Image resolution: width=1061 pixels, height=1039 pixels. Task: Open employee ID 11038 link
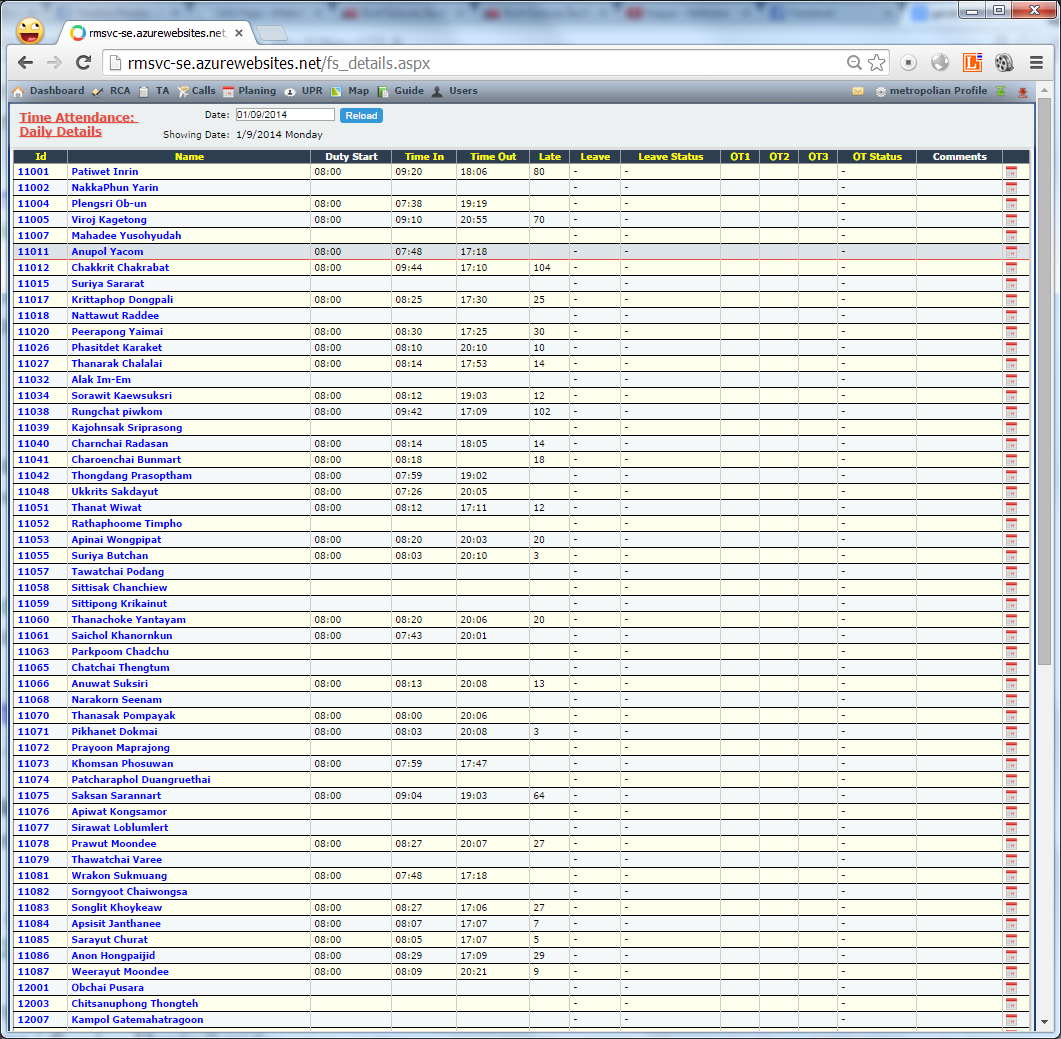33,412
